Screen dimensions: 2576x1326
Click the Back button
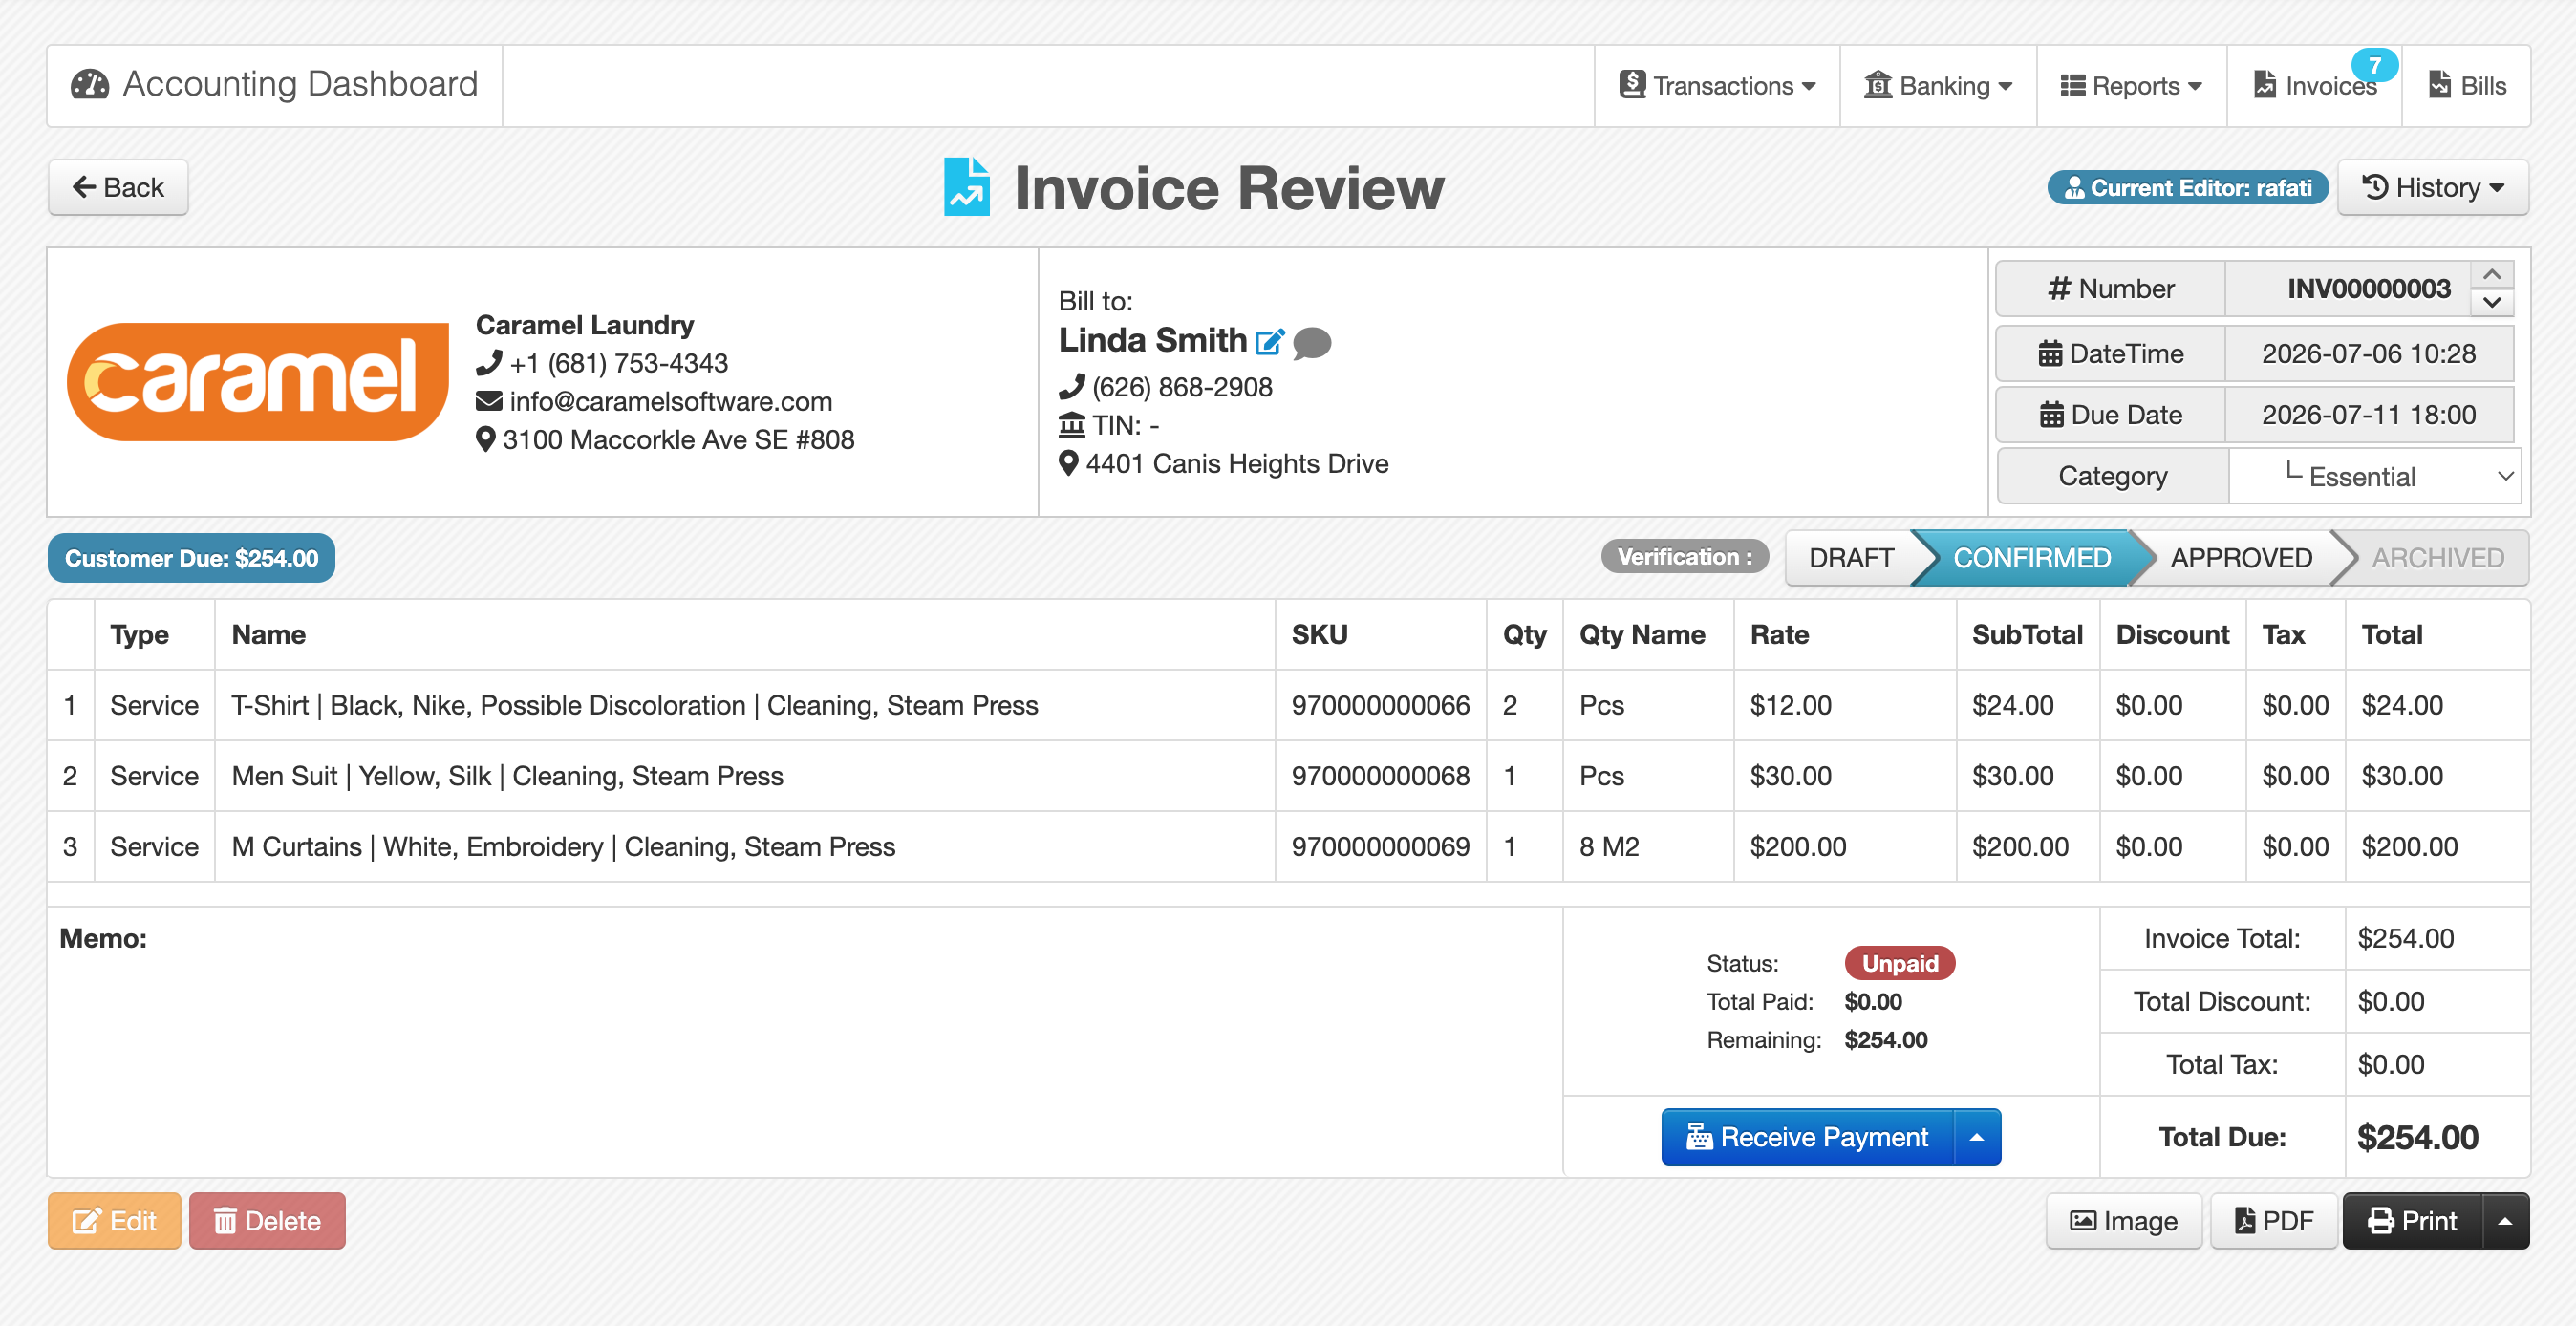click(118, 188)
